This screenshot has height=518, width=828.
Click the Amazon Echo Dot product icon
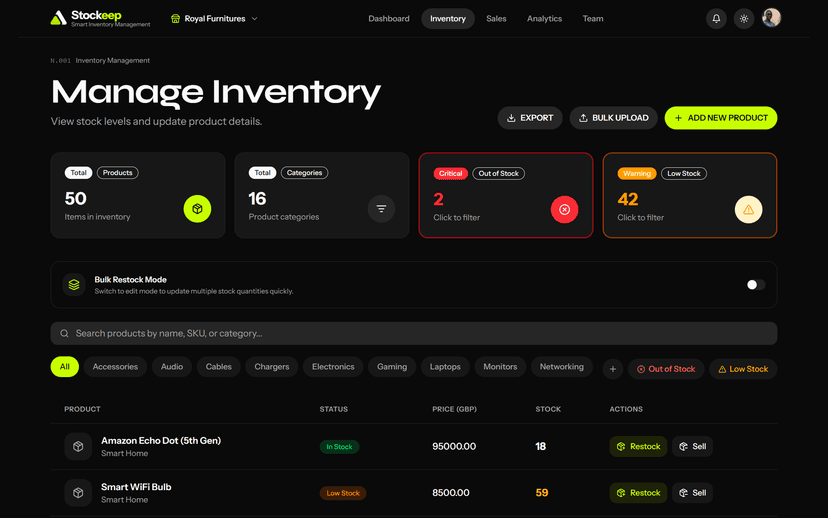(78, 446)
